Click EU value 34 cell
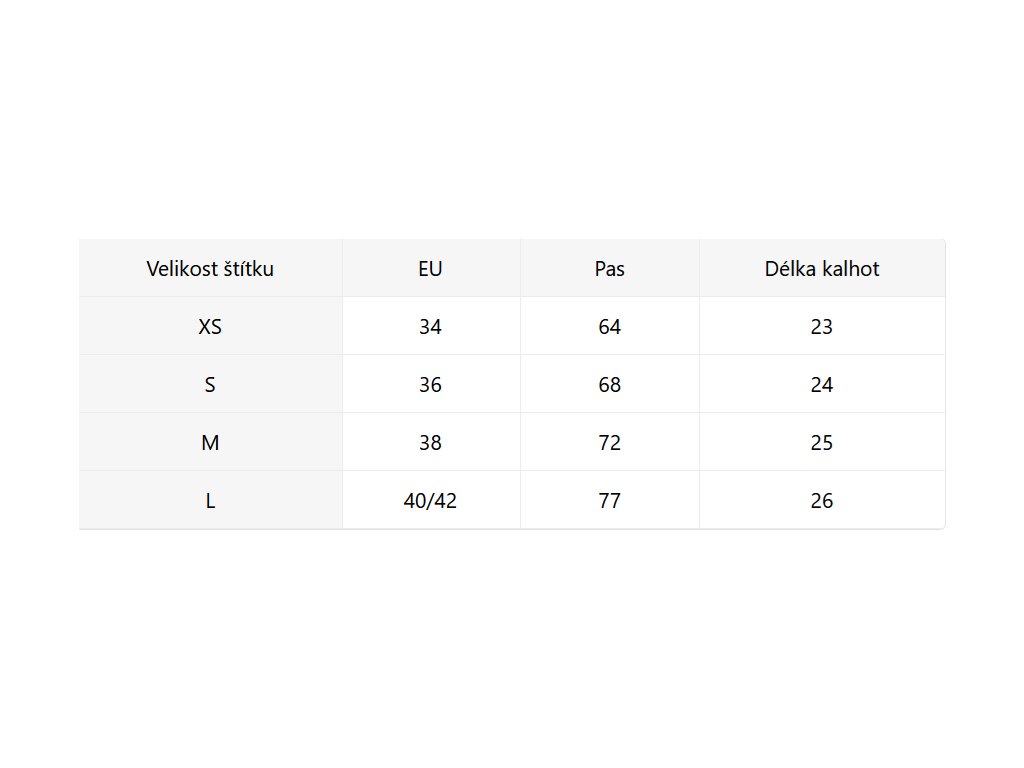This screenshot has width=1024, height=768. [430, 327]
